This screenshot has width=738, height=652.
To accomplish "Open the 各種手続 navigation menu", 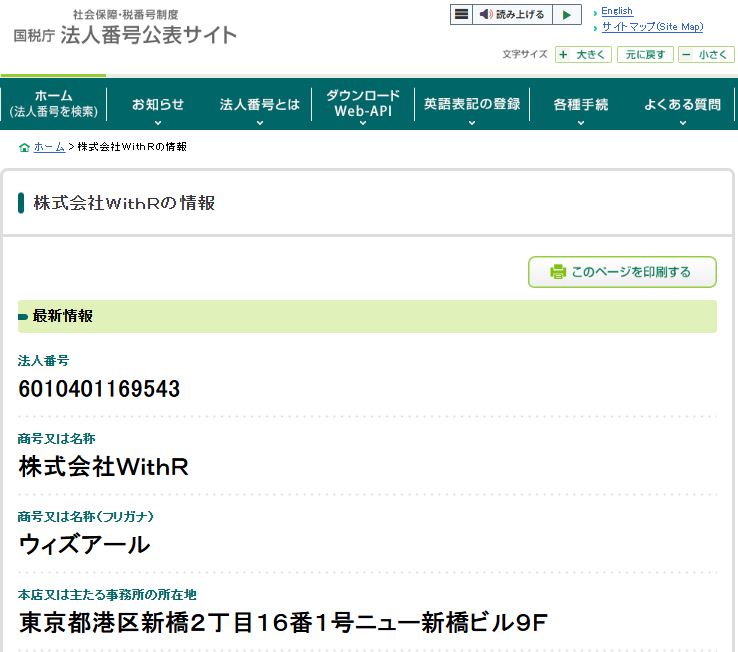I will tap(581, 104).
